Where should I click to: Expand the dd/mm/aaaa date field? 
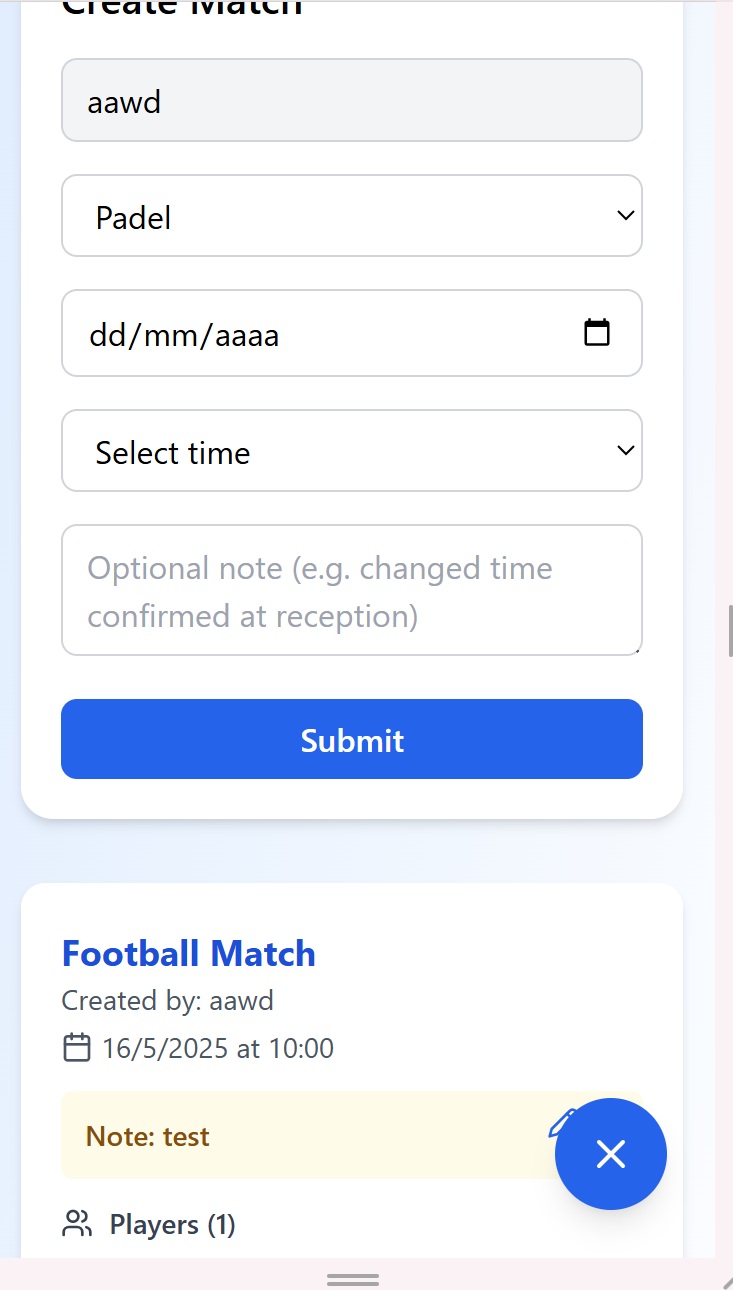point(300,333)
